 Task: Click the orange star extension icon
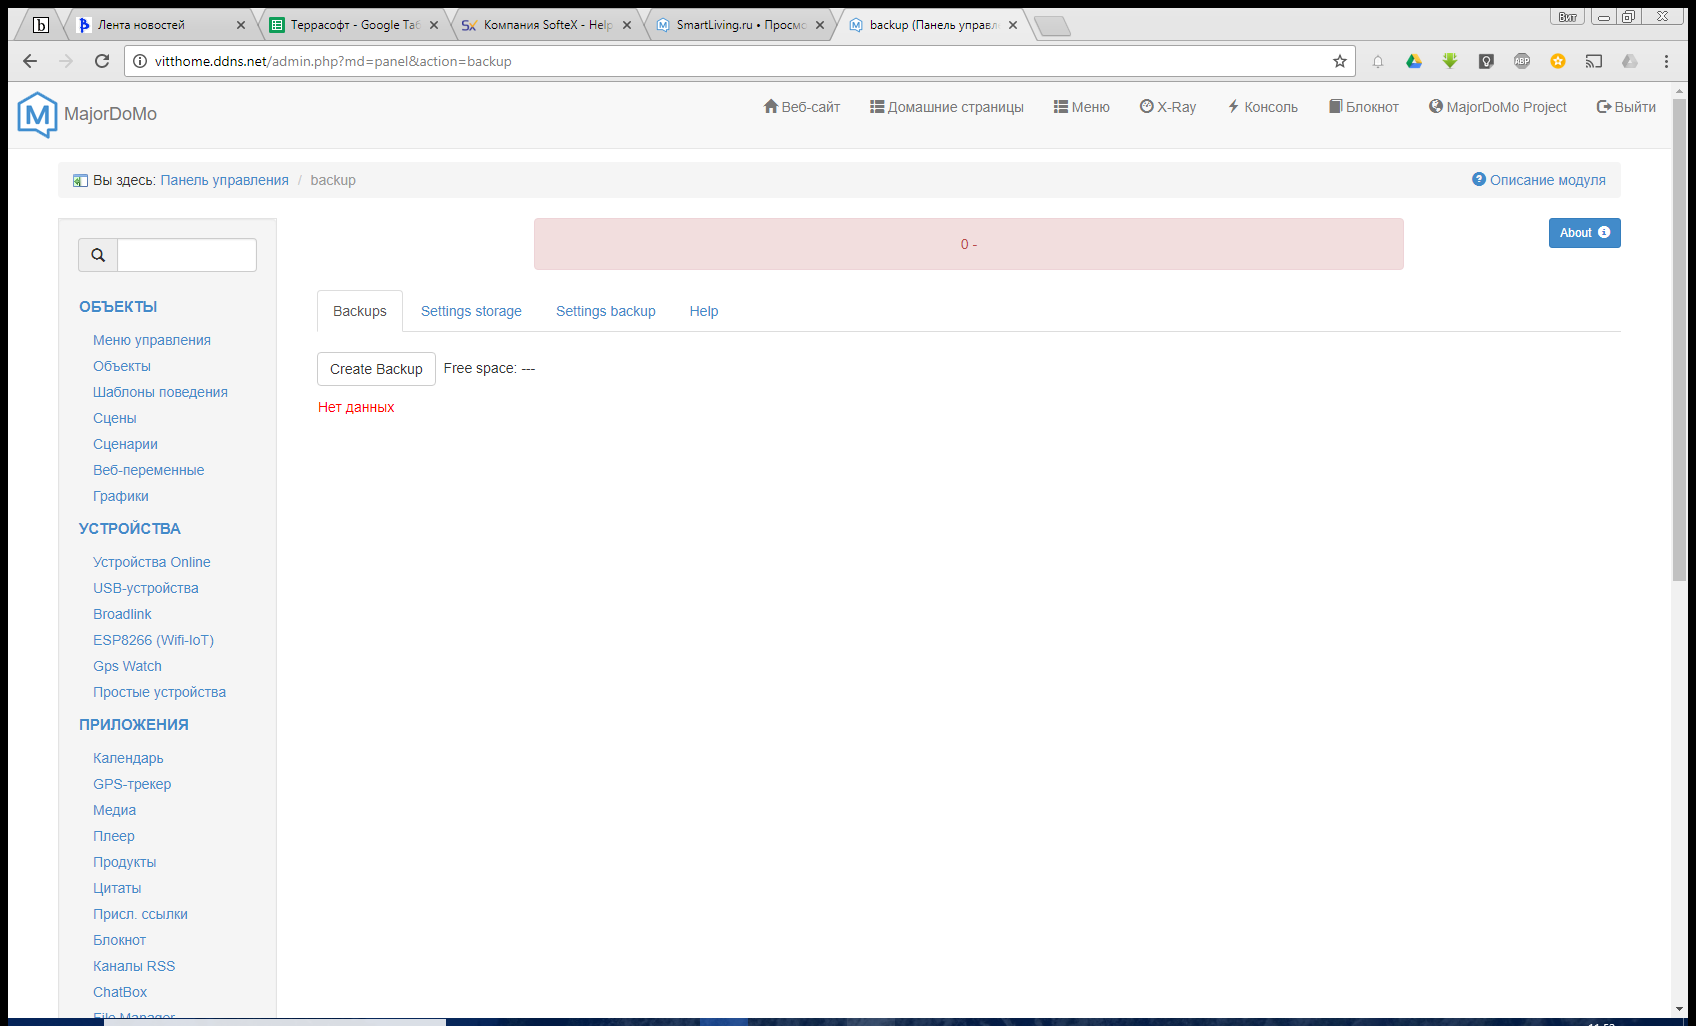(1558, 61)
